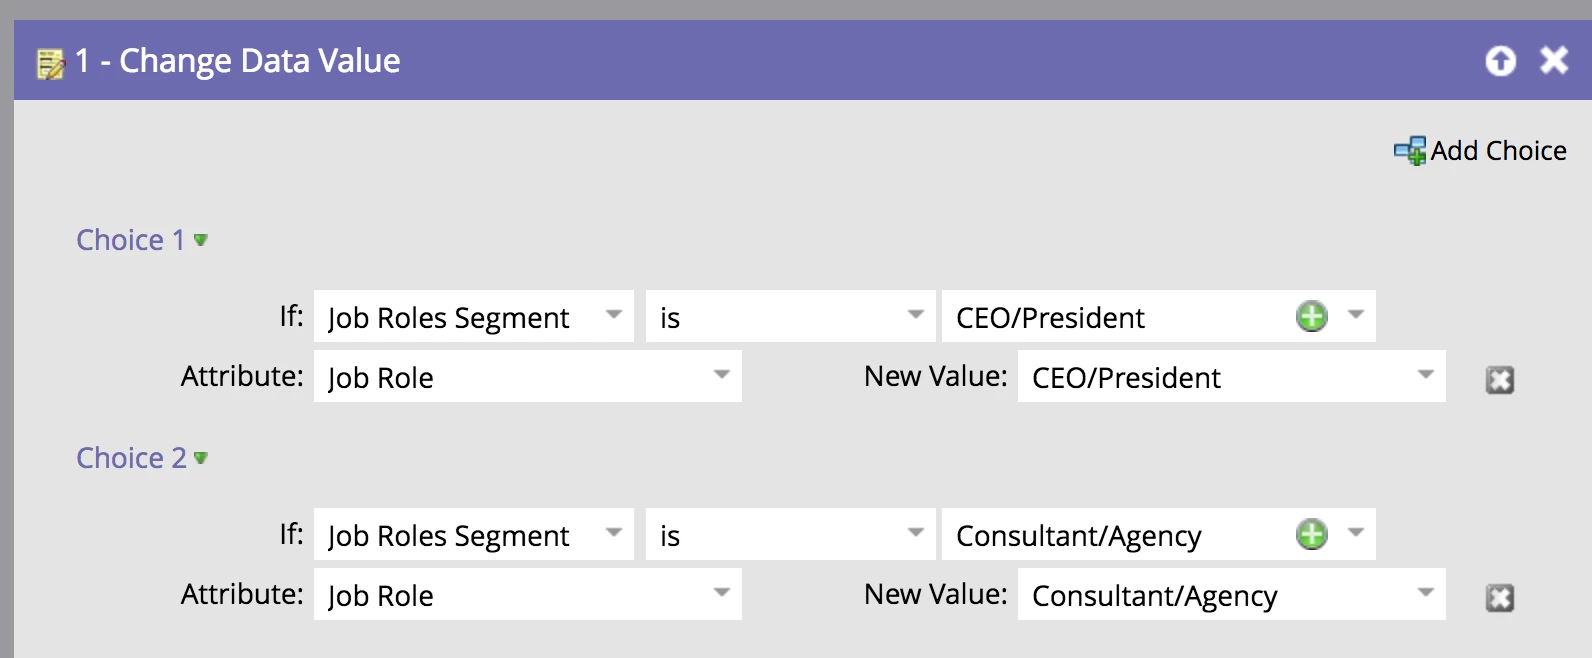Click the Choice 1 label link
The width and height of the screenshot is (1592, 658).
tap(130, 240)
